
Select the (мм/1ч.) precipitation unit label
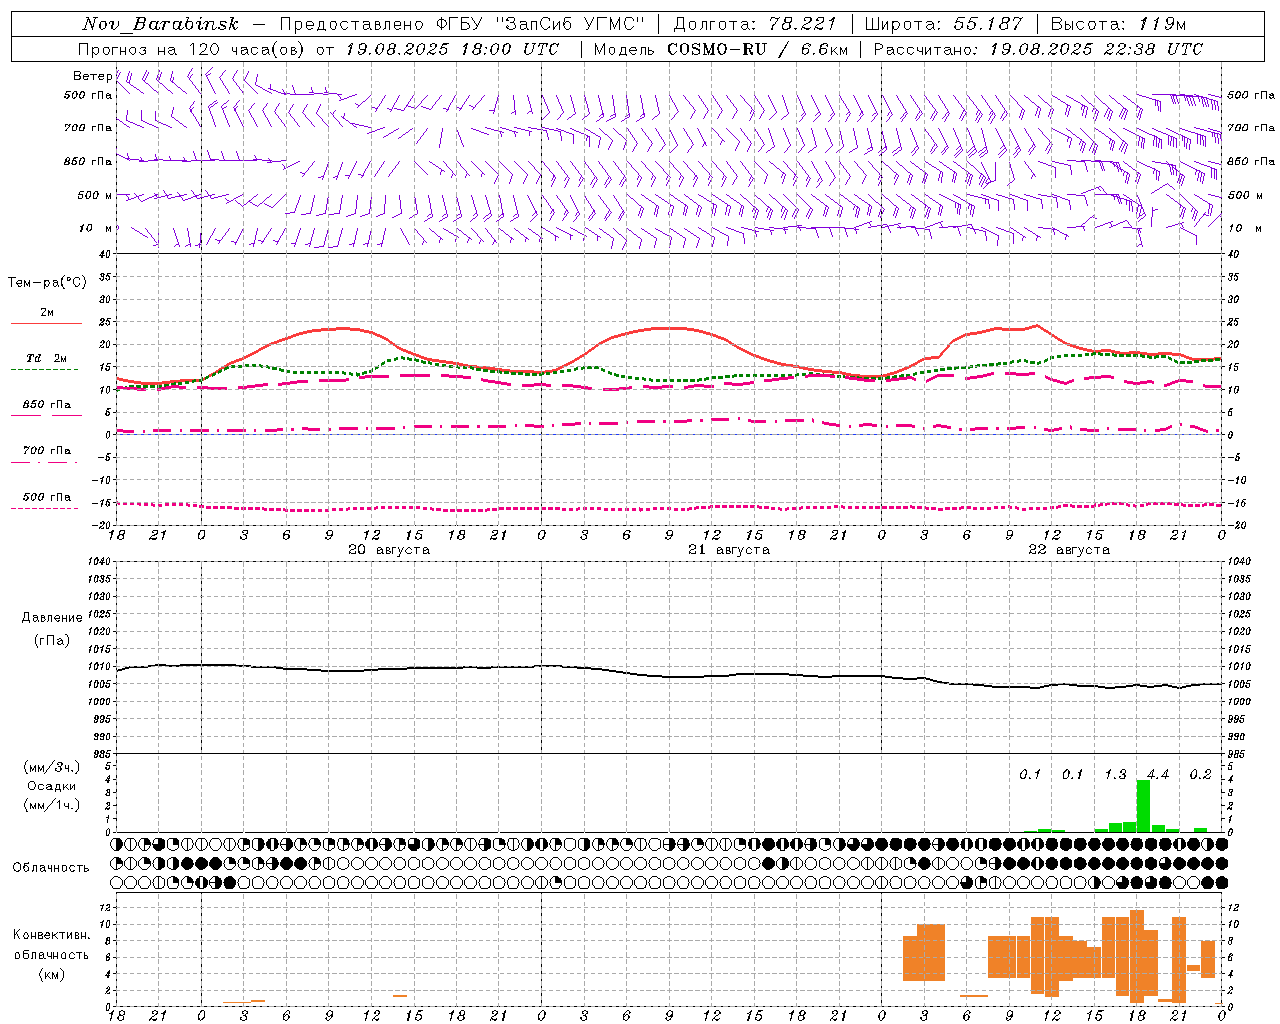point(52,805)
